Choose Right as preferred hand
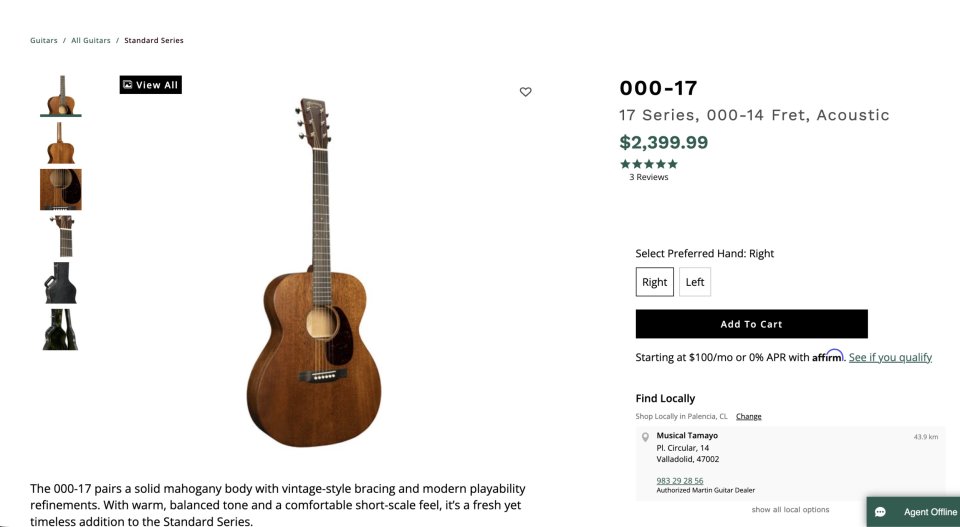The width and height of the screenshot is (960, 527). click(655, 282)
